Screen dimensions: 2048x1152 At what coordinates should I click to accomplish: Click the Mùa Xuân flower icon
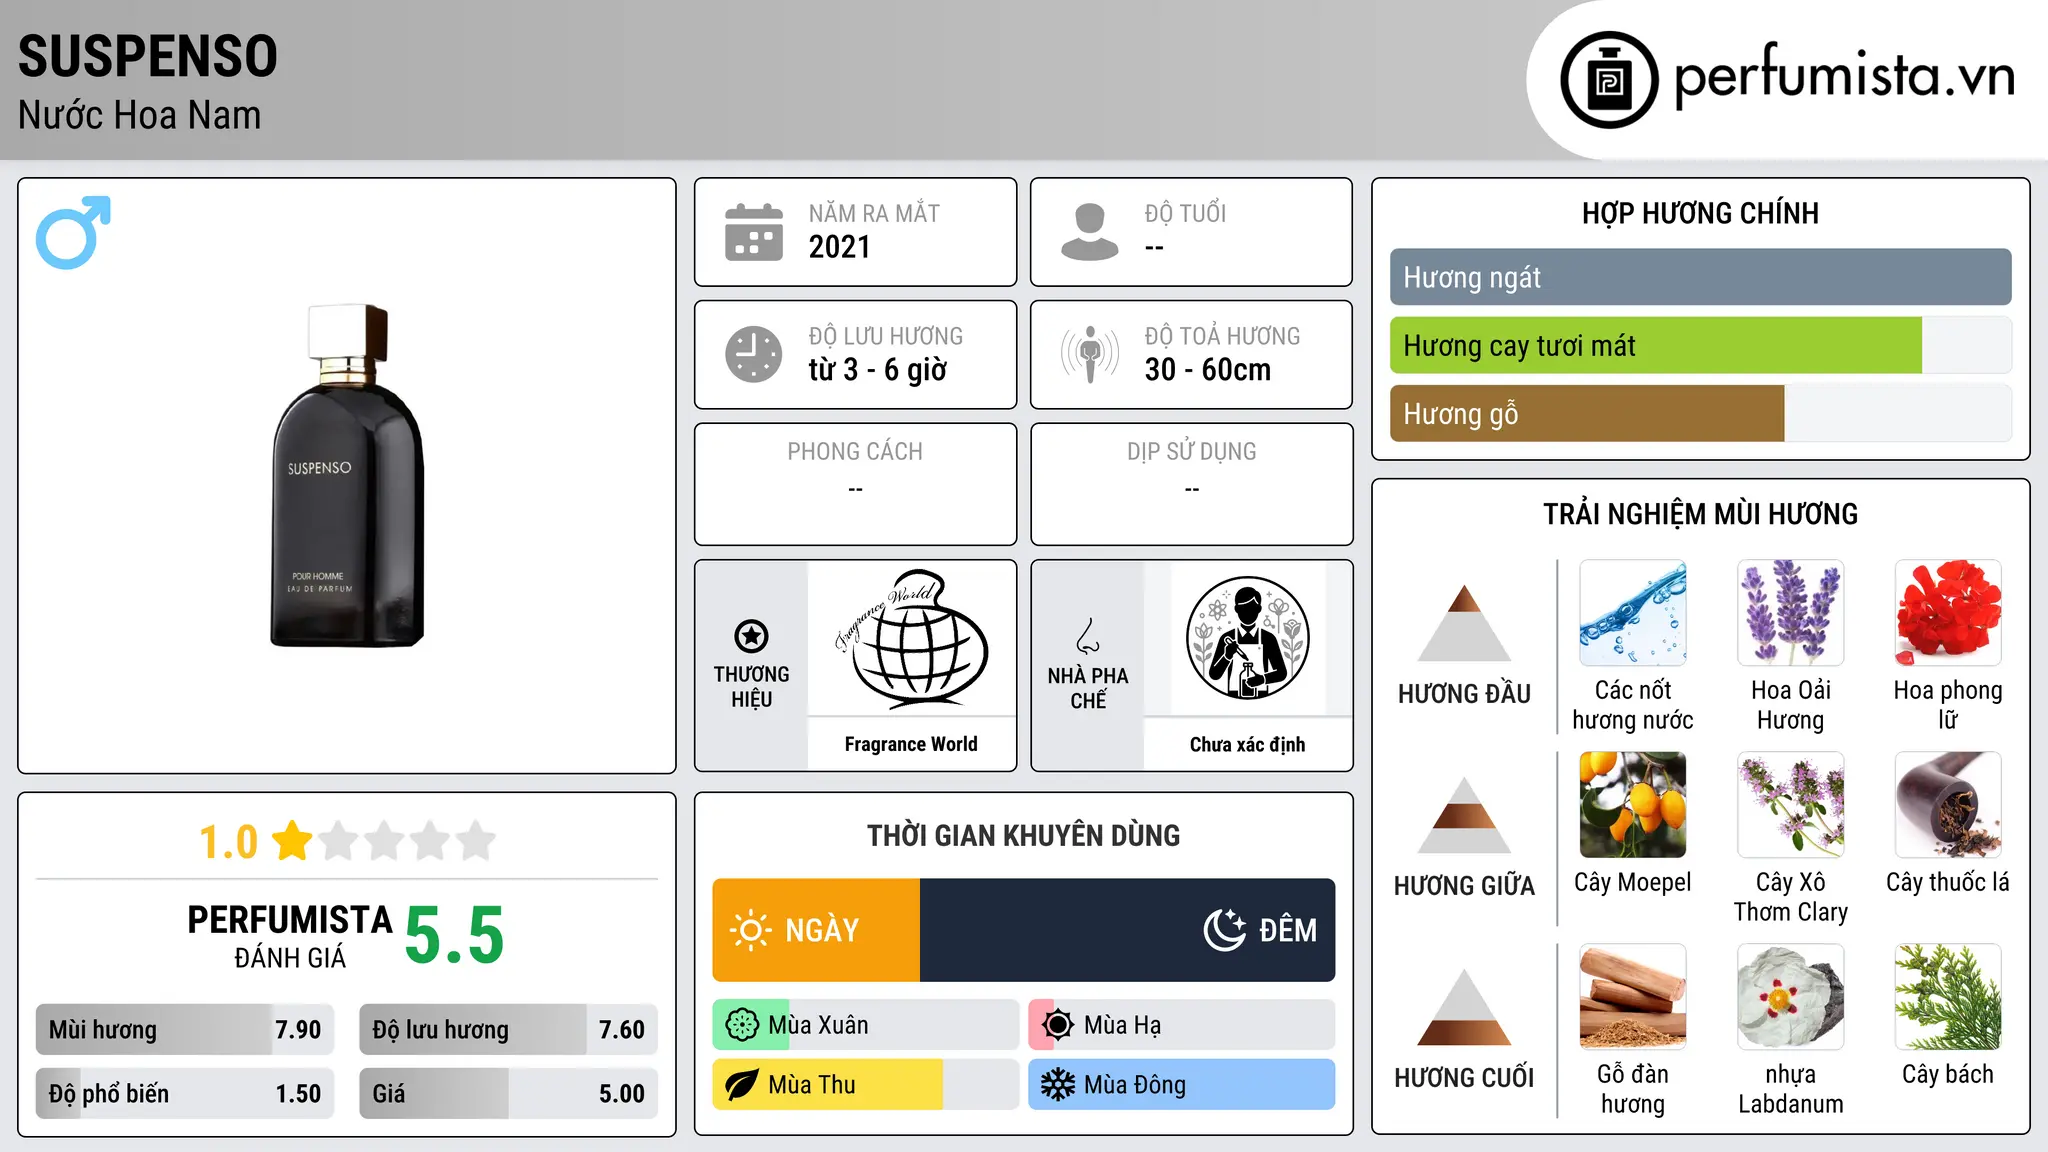(x=742, y=1025)
